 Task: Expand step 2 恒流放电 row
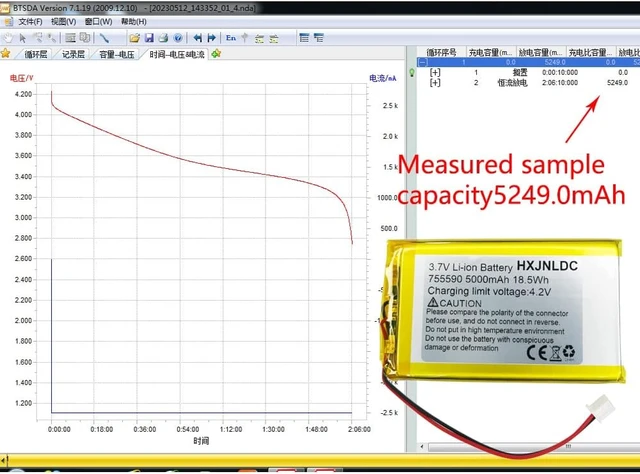[x=435, y=82]
